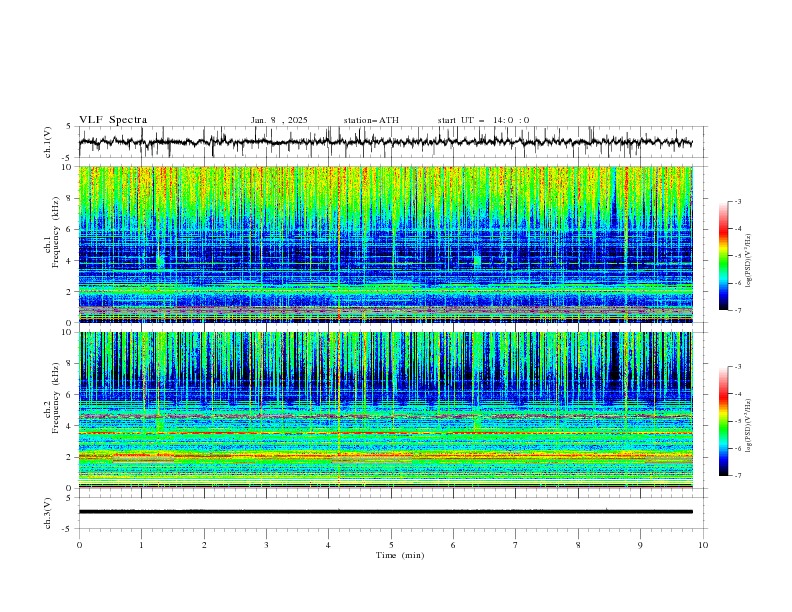Click the ch.1 voltage waveform trace
792x612 pixels.
click(x=385, y=142)
